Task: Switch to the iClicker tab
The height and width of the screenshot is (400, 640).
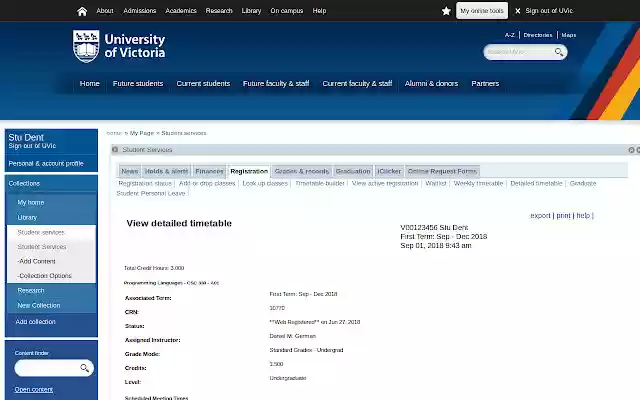Action: point(389,171)
